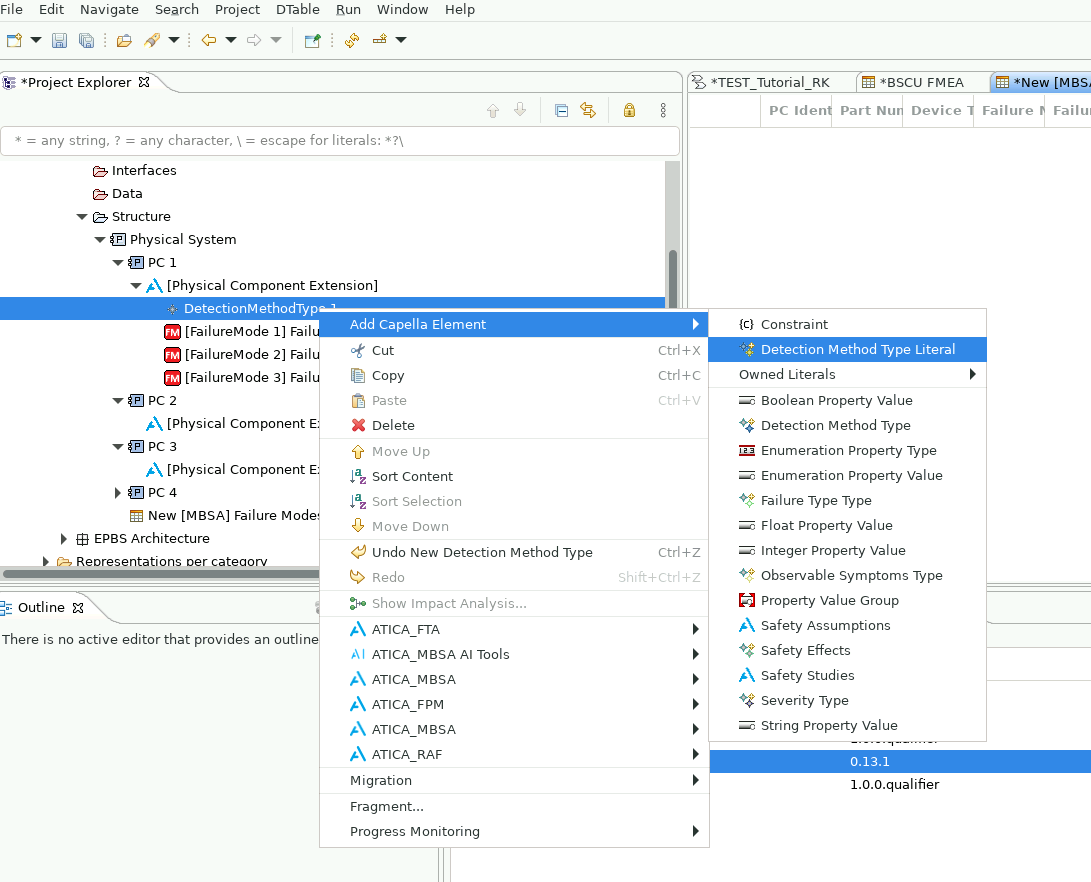Click the Cut scissors icon in context menu
The width and height of the screenshot is (1091, 882).
coord(358,351)
